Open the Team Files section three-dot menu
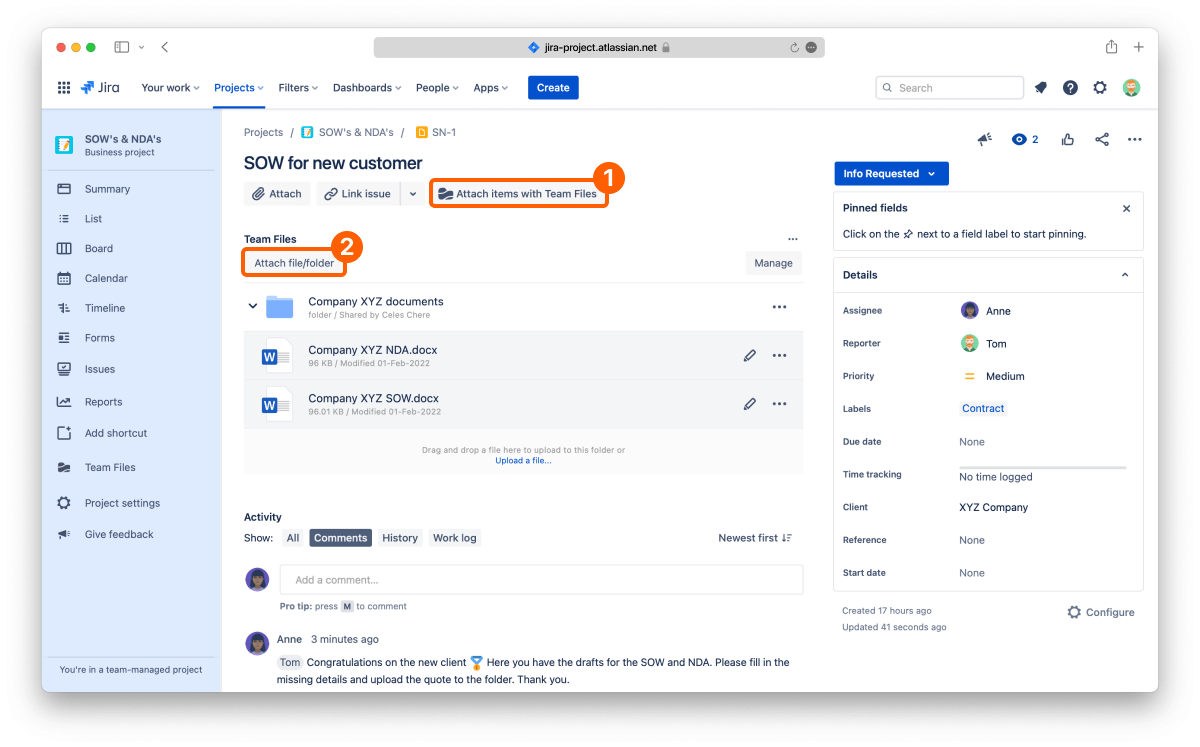This screenshot has height=747, width=1200. 793,240
